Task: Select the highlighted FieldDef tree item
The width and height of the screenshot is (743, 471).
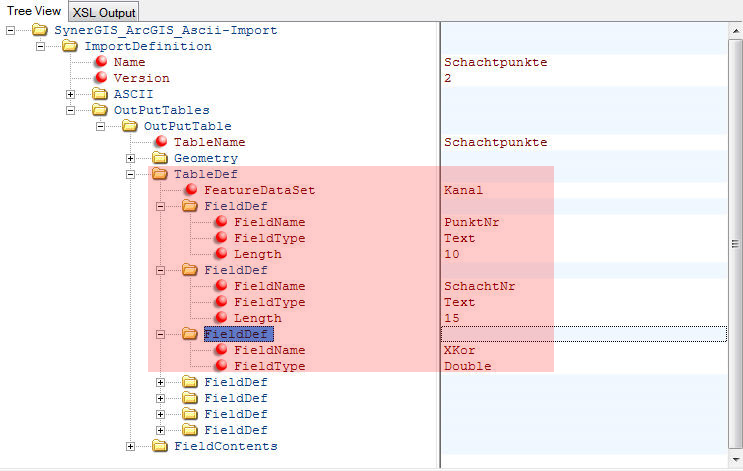Action: [x=236, y=334]
